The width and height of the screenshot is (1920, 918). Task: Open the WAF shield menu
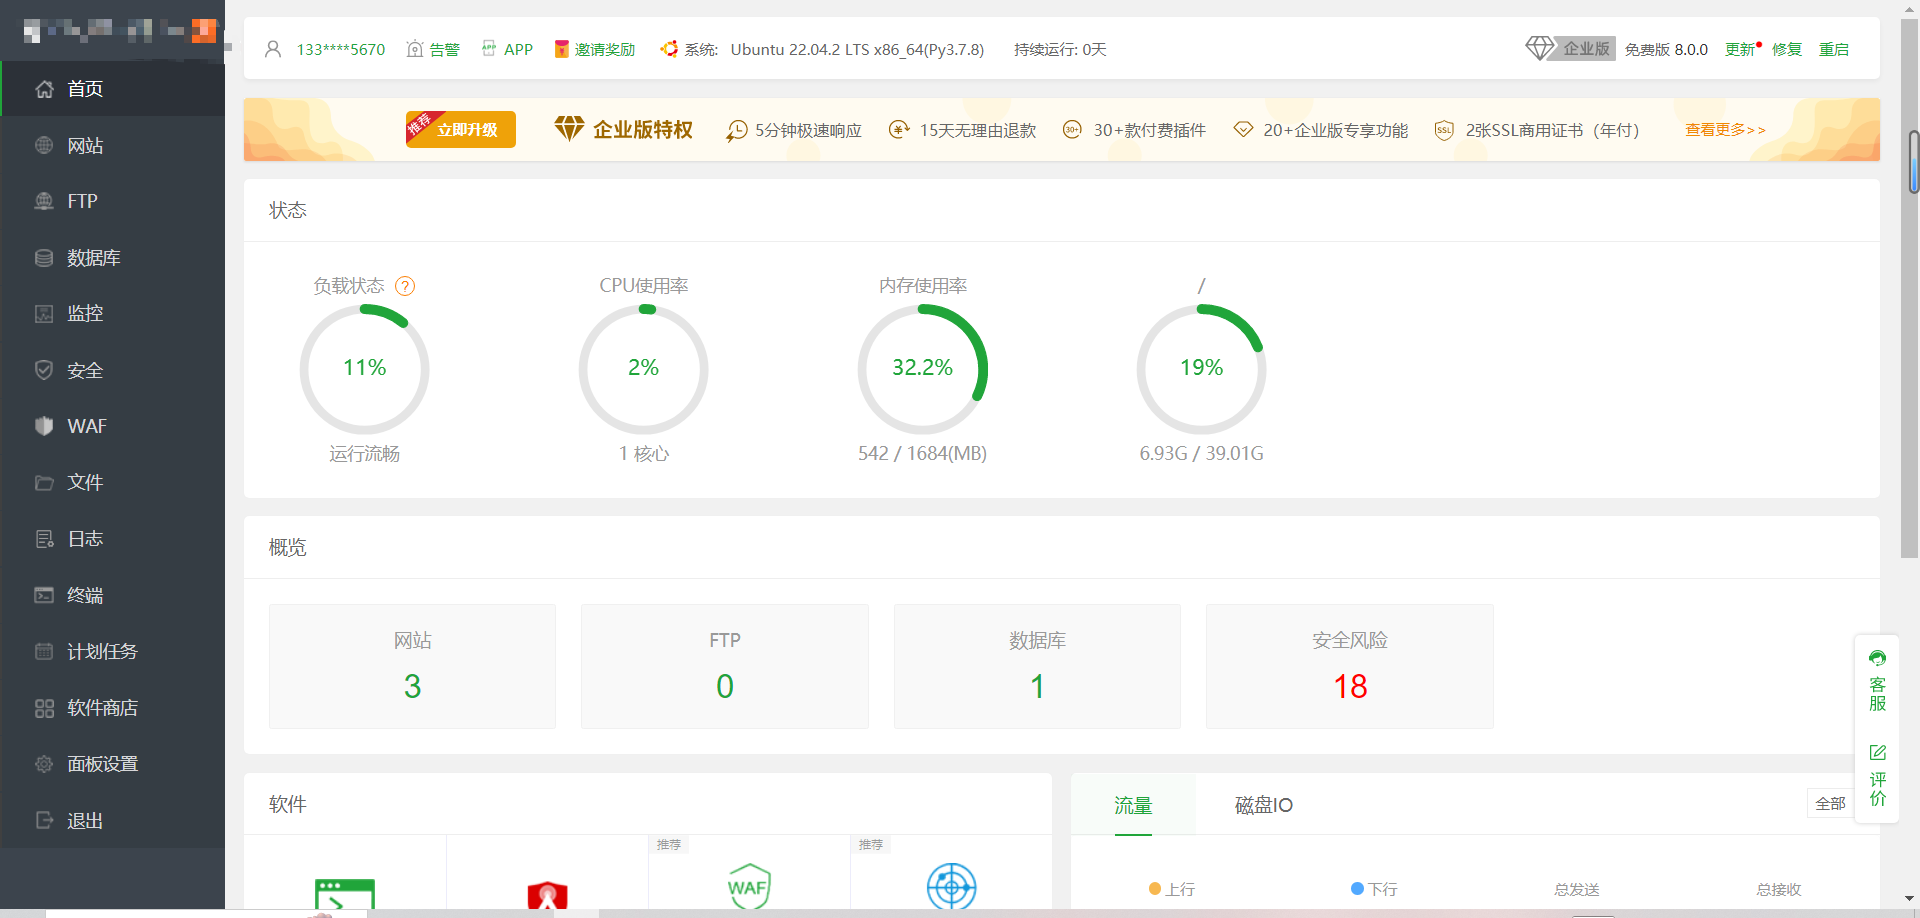pyautogui.click(x=112, y=426)
